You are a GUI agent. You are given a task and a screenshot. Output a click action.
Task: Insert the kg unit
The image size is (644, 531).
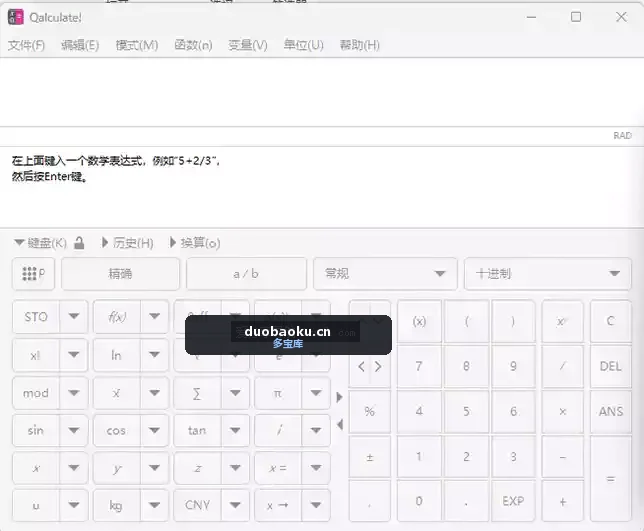coord(117,505)
